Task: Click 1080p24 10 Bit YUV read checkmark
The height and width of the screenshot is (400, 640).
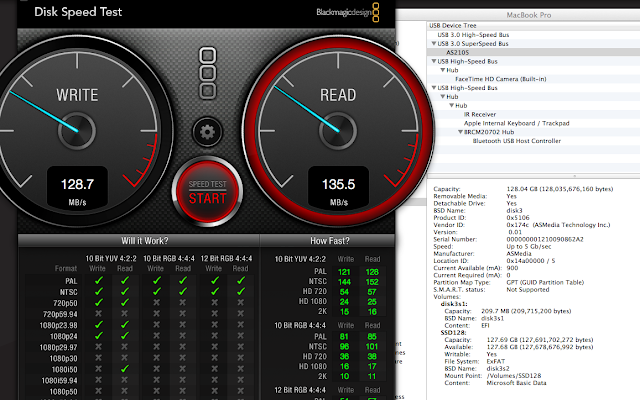Action: pyautogui.click(x=124, y=336)
